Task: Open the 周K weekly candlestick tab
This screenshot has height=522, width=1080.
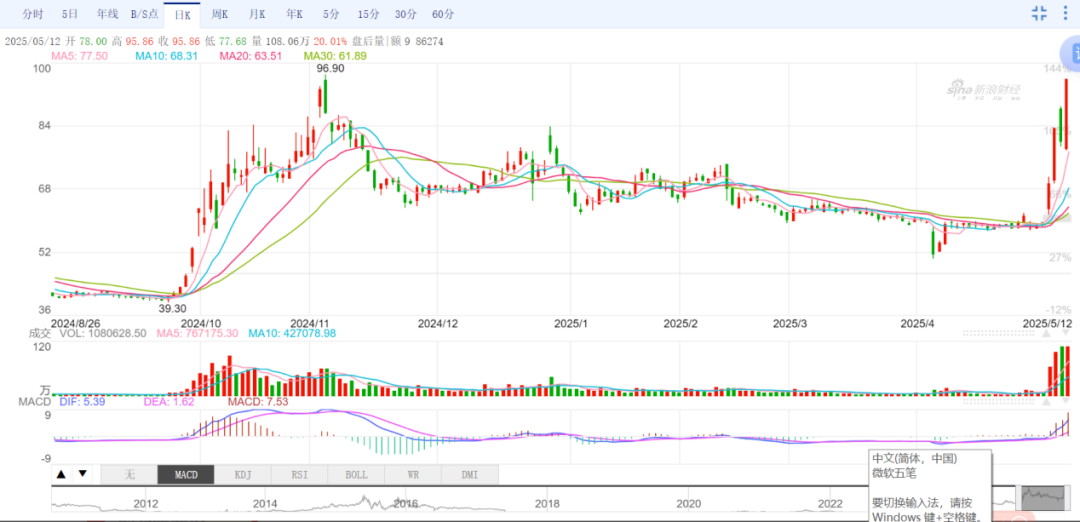Action: coord(219,14)
